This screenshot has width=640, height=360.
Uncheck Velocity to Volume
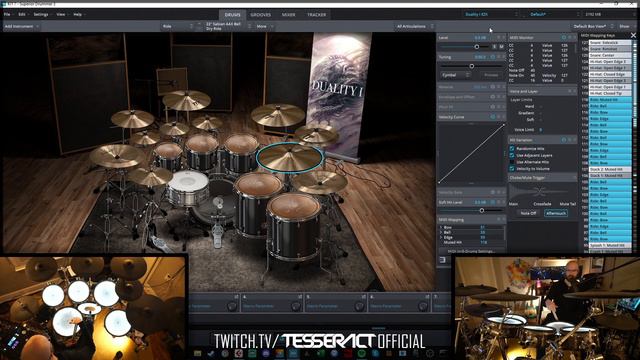512,169
